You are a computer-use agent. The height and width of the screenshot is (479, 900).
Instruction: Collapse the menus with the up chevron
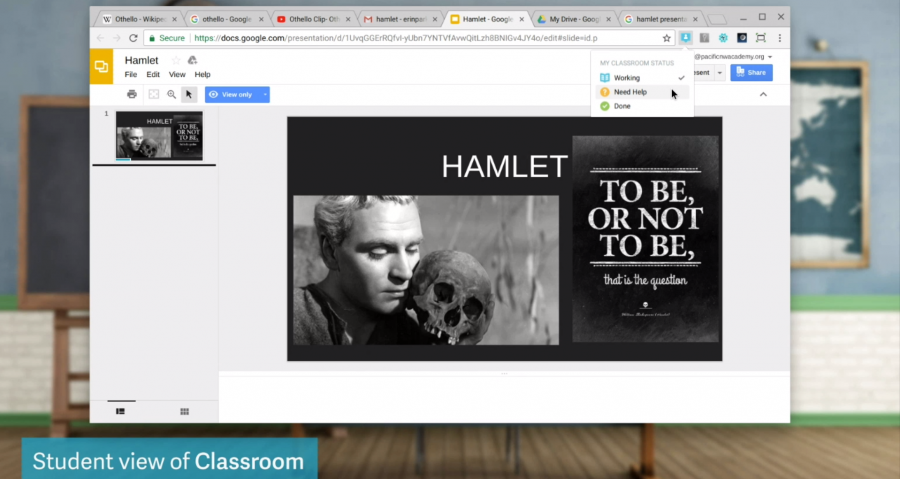763,94
